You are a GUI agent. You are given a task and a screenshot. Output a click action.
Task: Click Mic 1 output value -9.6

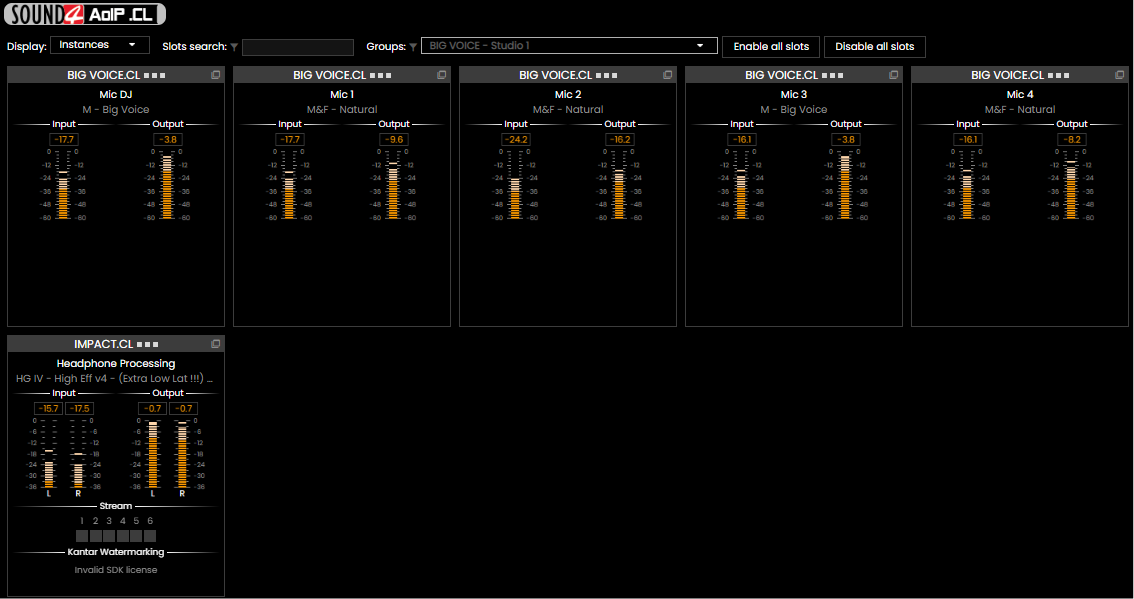394,140
